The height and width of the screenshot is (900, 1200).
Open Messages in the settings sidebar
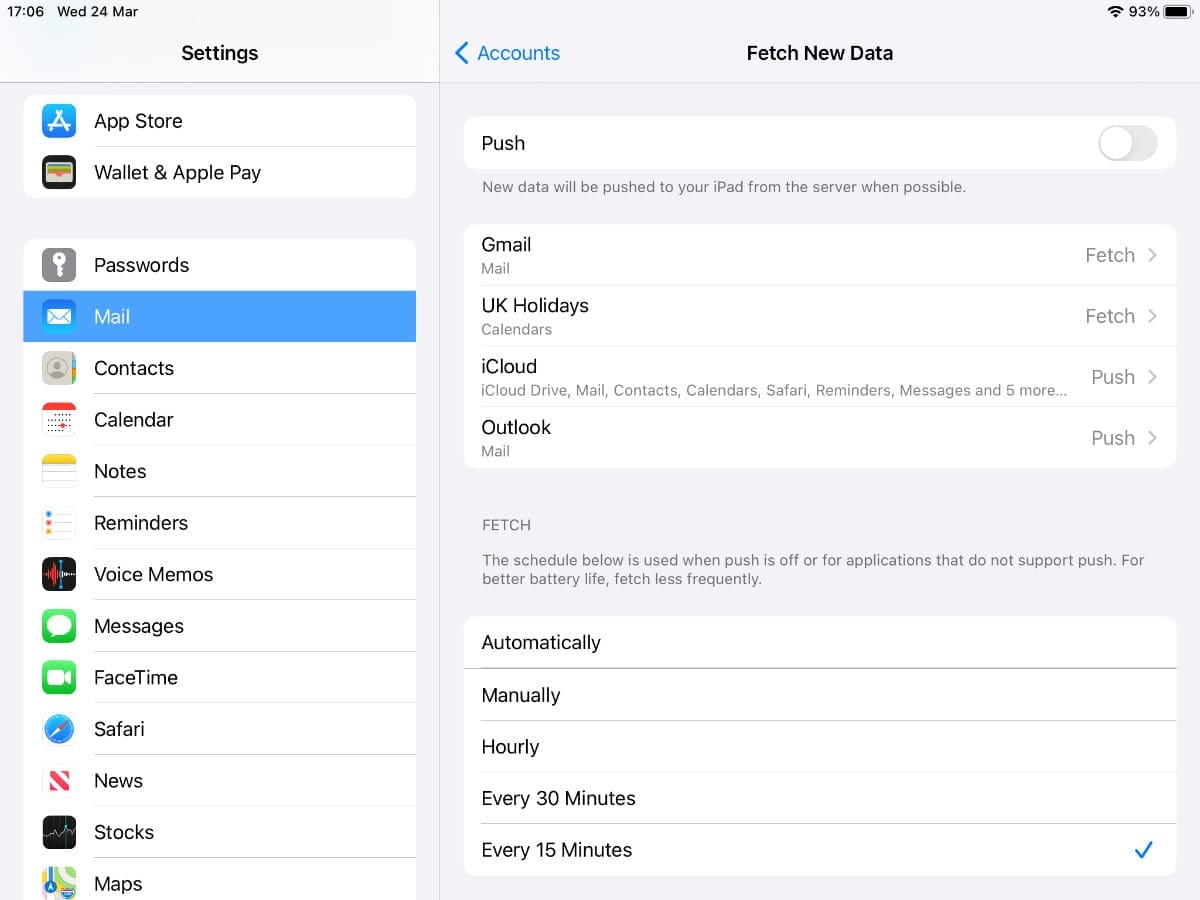pyautogui.click(x=219, y=626)
